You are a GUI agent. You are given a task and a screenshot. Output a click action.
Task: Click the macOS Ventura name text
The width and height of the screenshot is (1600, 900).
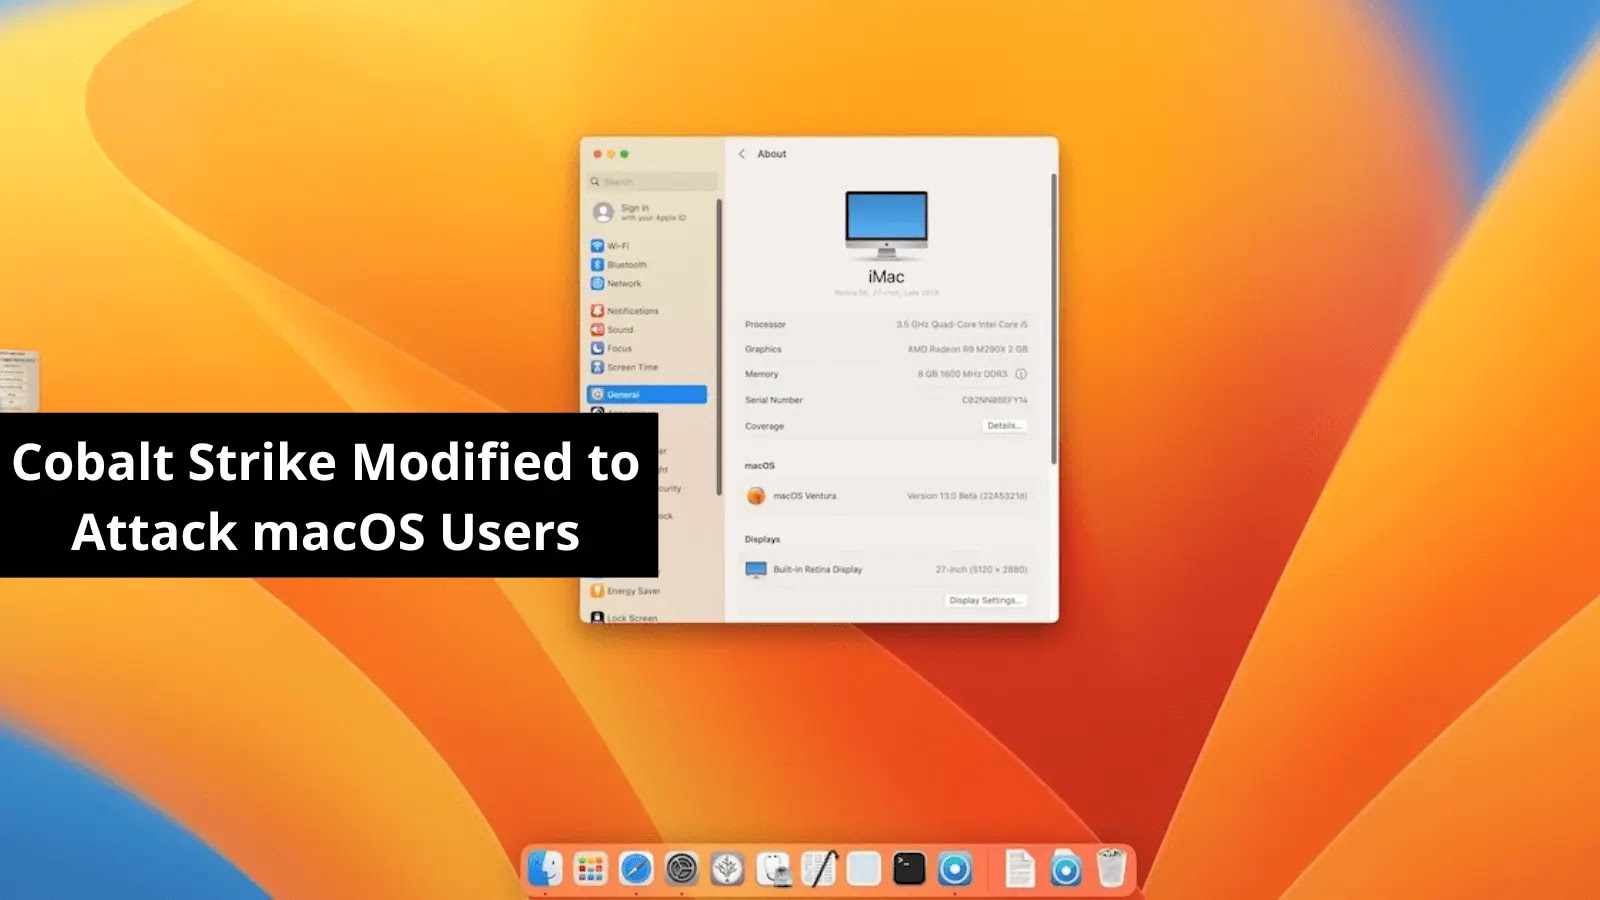click(805, 496)
